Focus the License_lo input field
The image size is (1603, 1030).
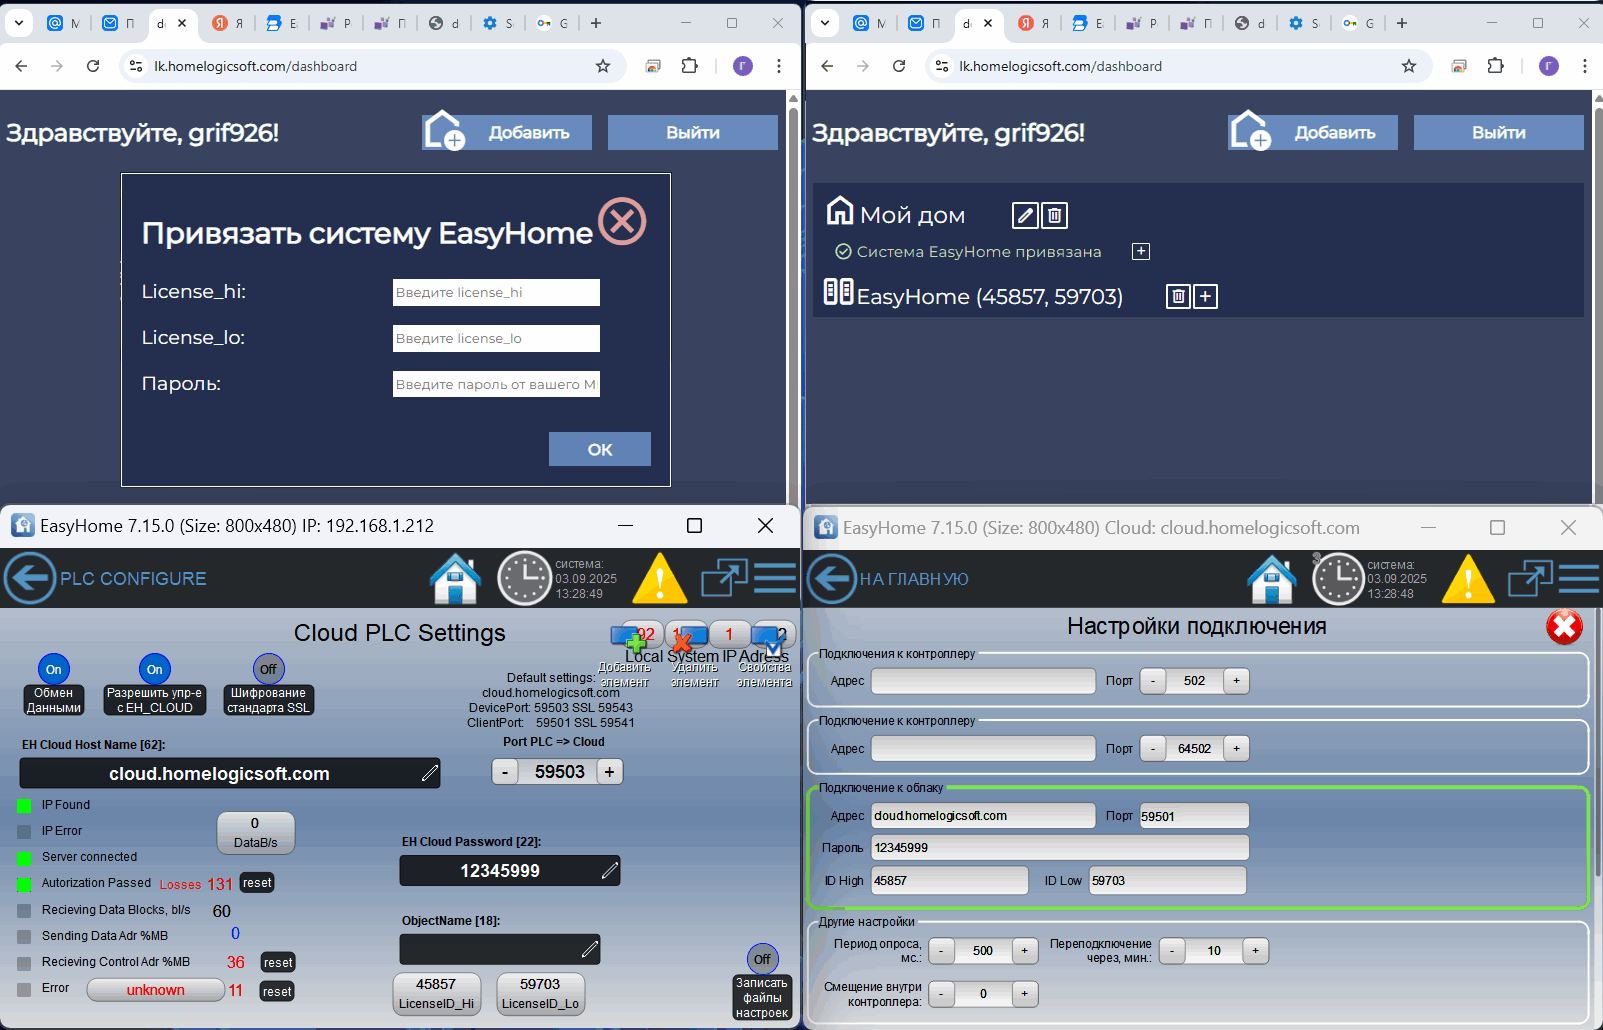(496, 338)
